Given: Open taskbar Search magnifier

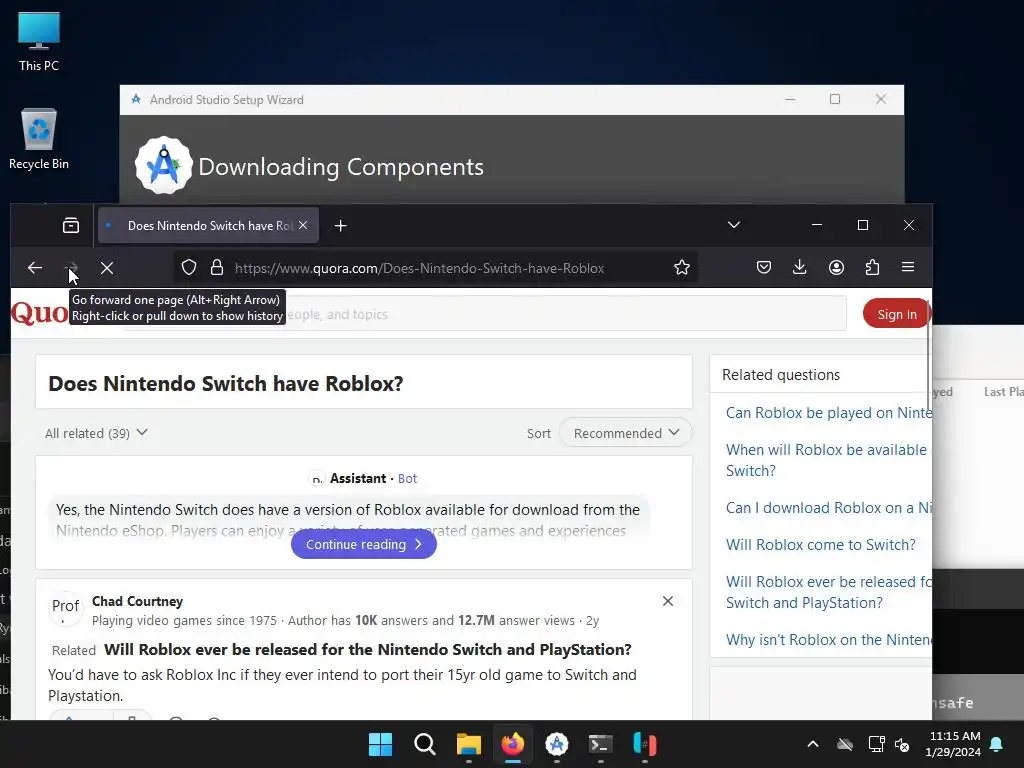Looking at the screenshot, I should pos(424,744).
